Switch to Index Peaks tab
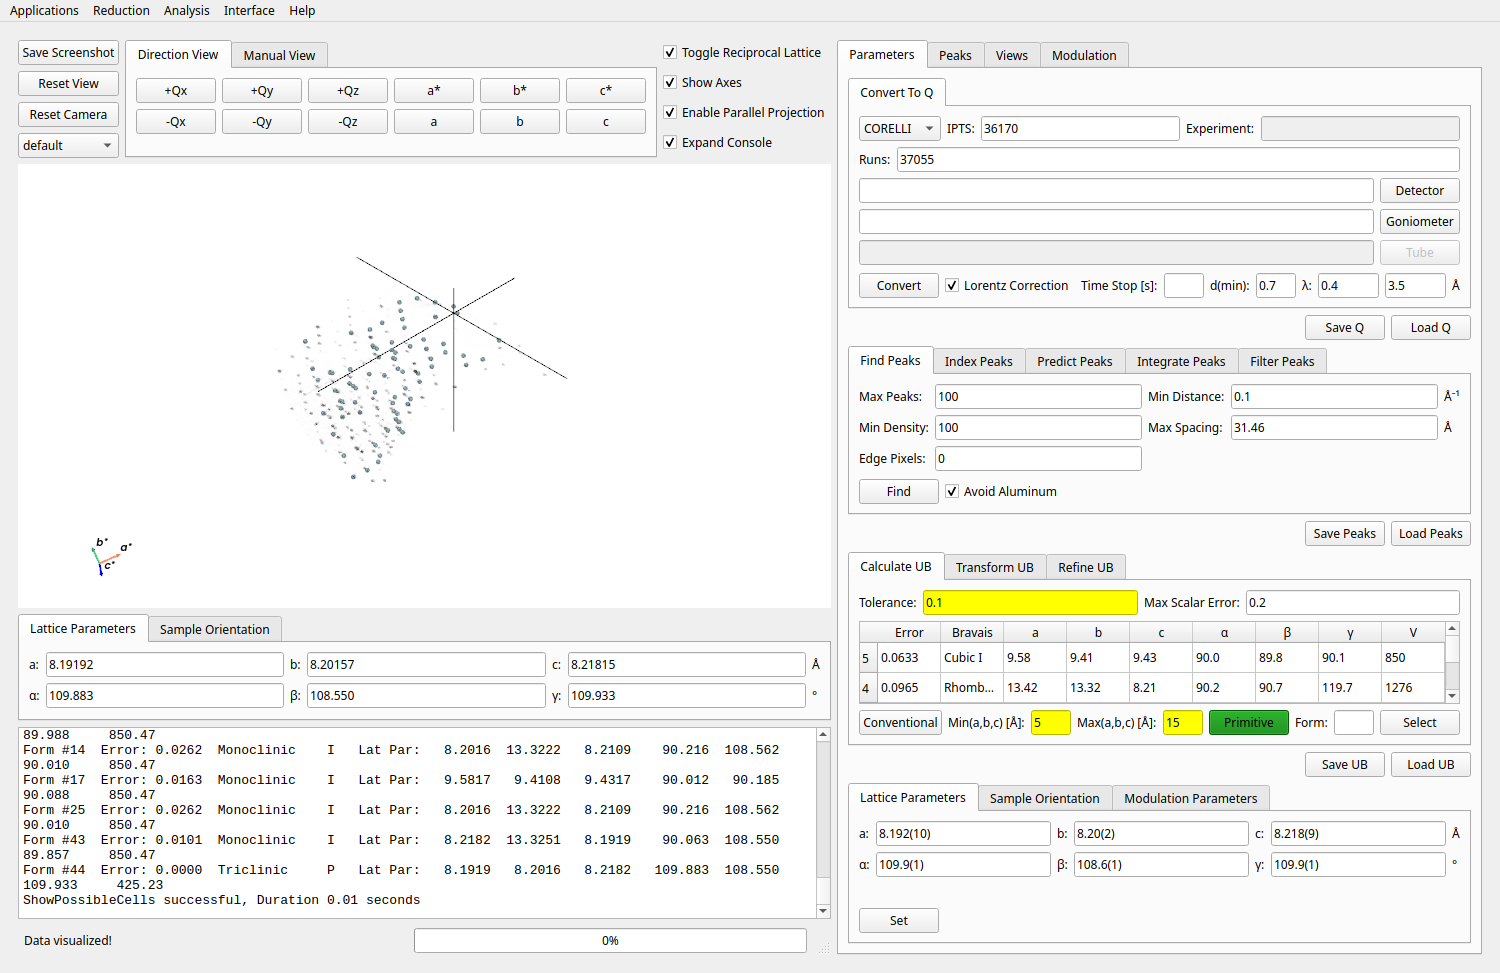Viewport: 1500px width, 973px height. tap(979, 361)
